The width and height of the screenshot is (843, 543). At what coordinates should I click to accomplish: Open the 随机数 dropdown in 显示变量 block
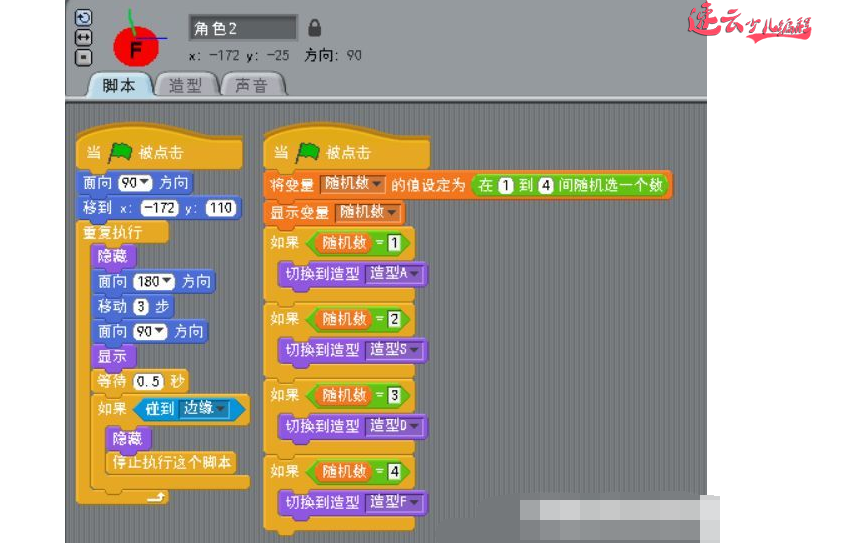tap(392, 213)
